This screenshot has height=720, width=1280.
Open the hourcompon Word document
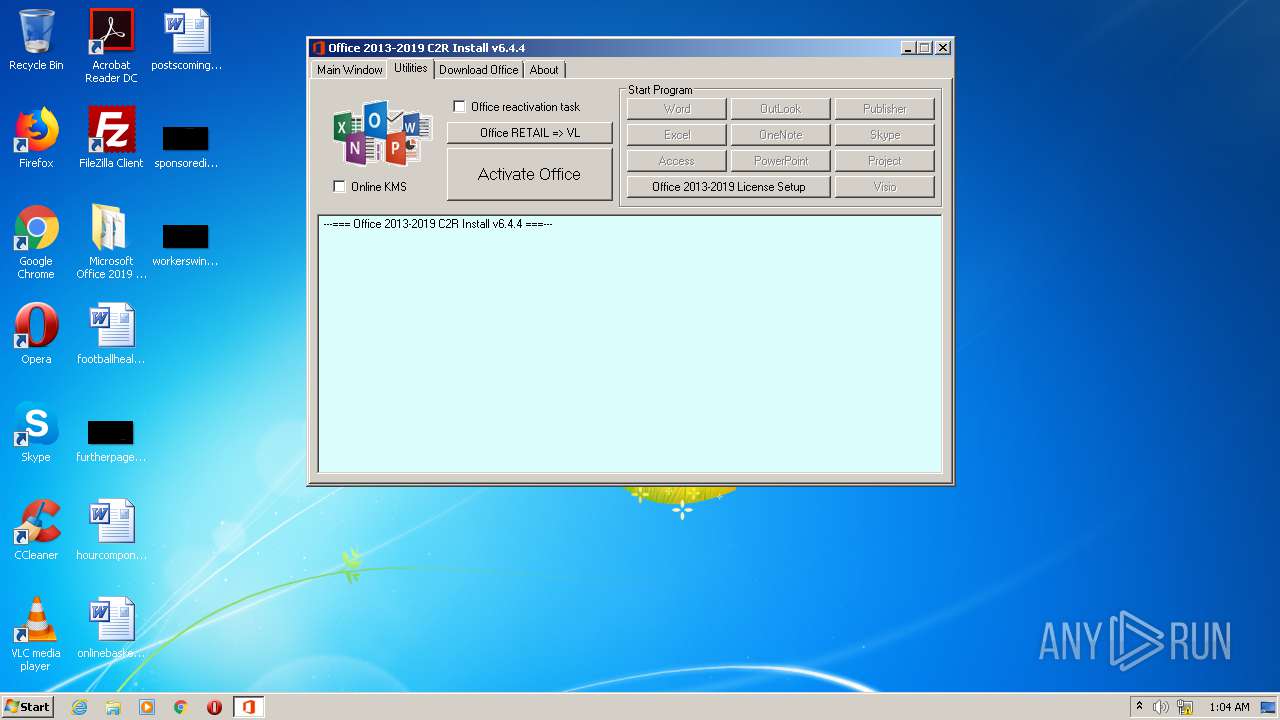111,531
